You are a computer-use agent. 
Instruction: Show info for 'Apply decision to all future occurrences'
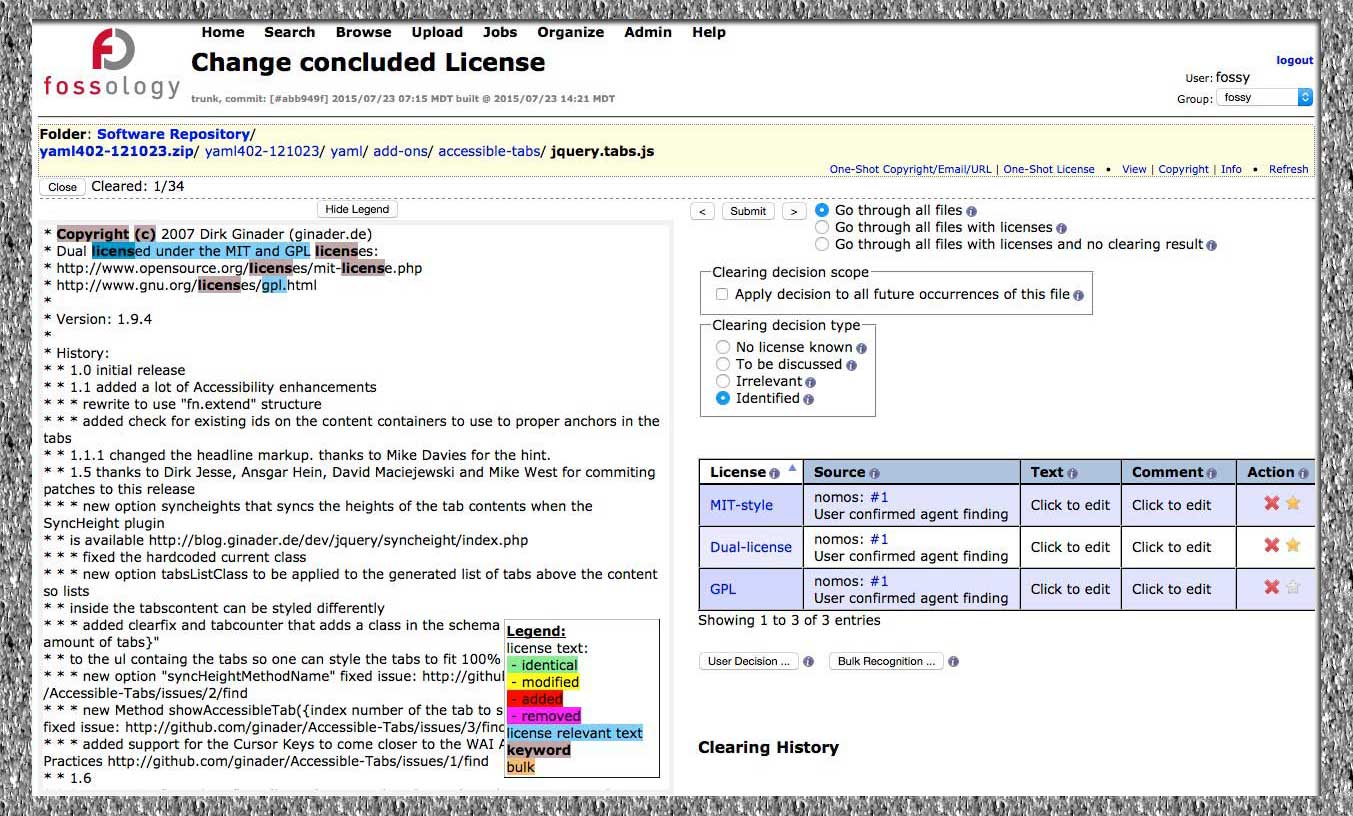(1078, 295)
